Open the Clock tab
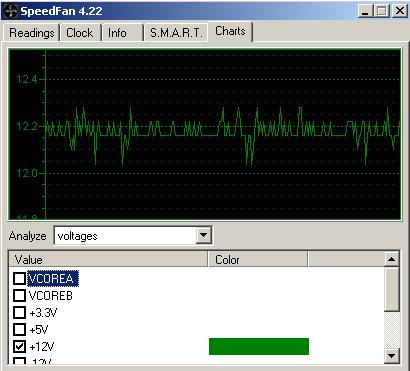 [x=80, y=33]
